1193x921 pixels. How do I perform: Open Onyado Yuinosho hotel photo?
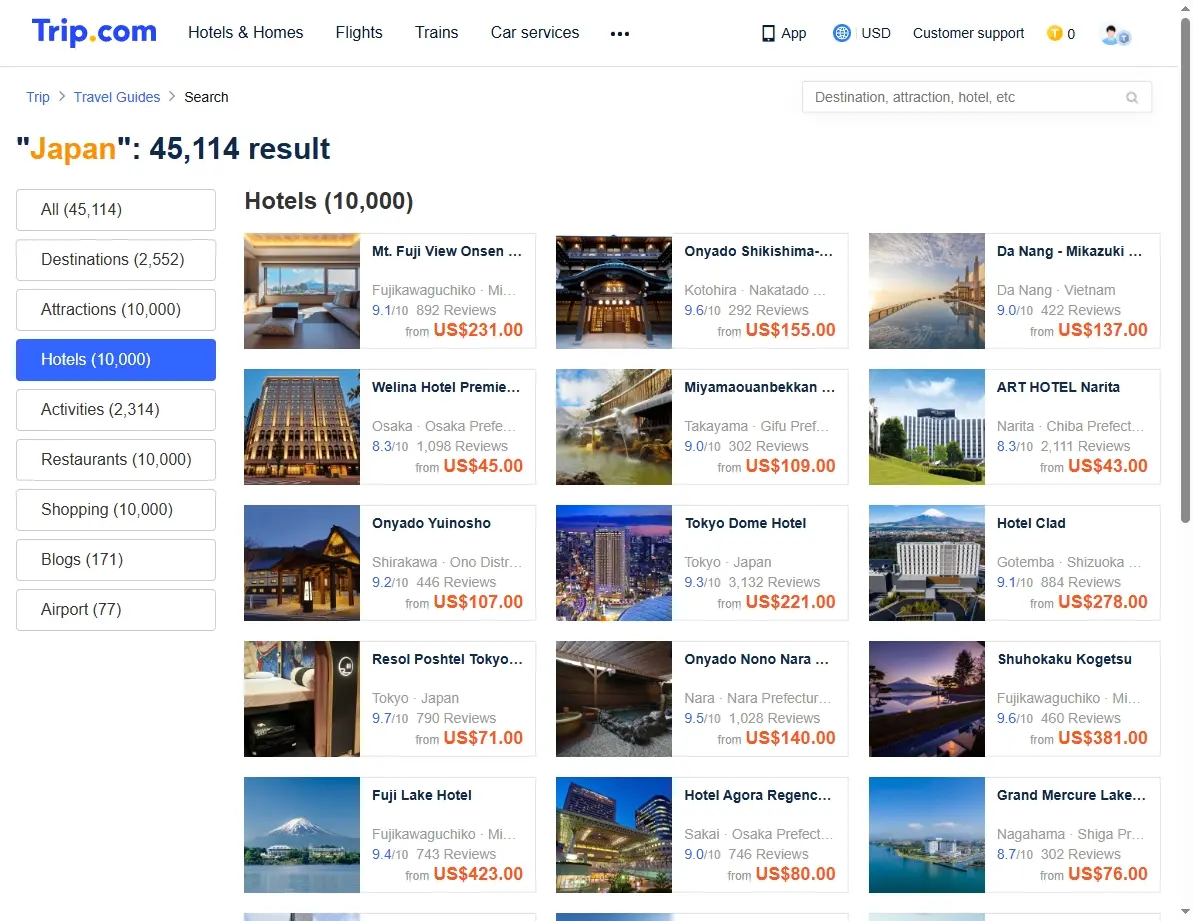302,563
